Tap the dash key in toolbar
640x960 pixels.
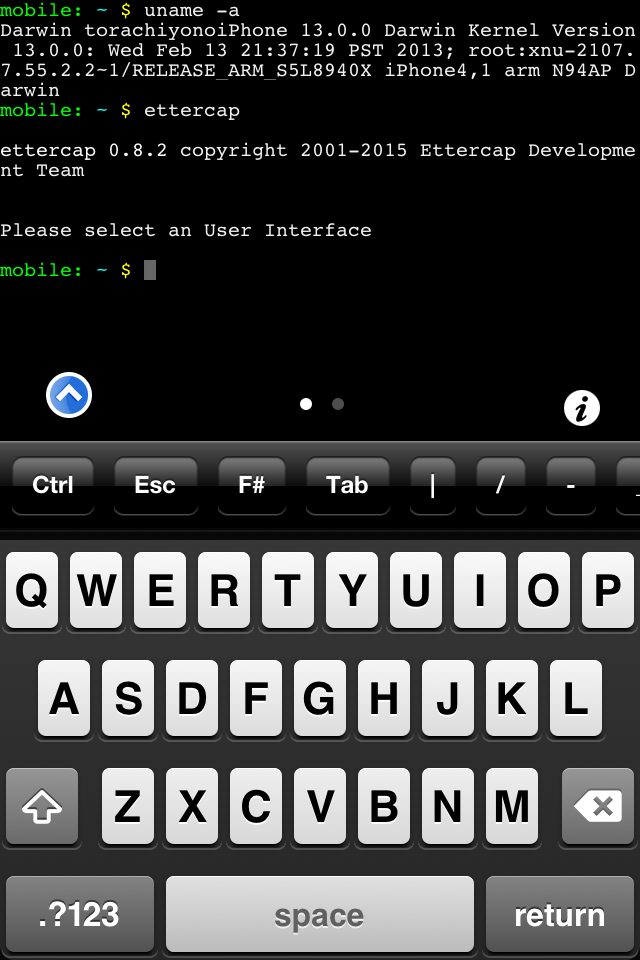[571, 486]
